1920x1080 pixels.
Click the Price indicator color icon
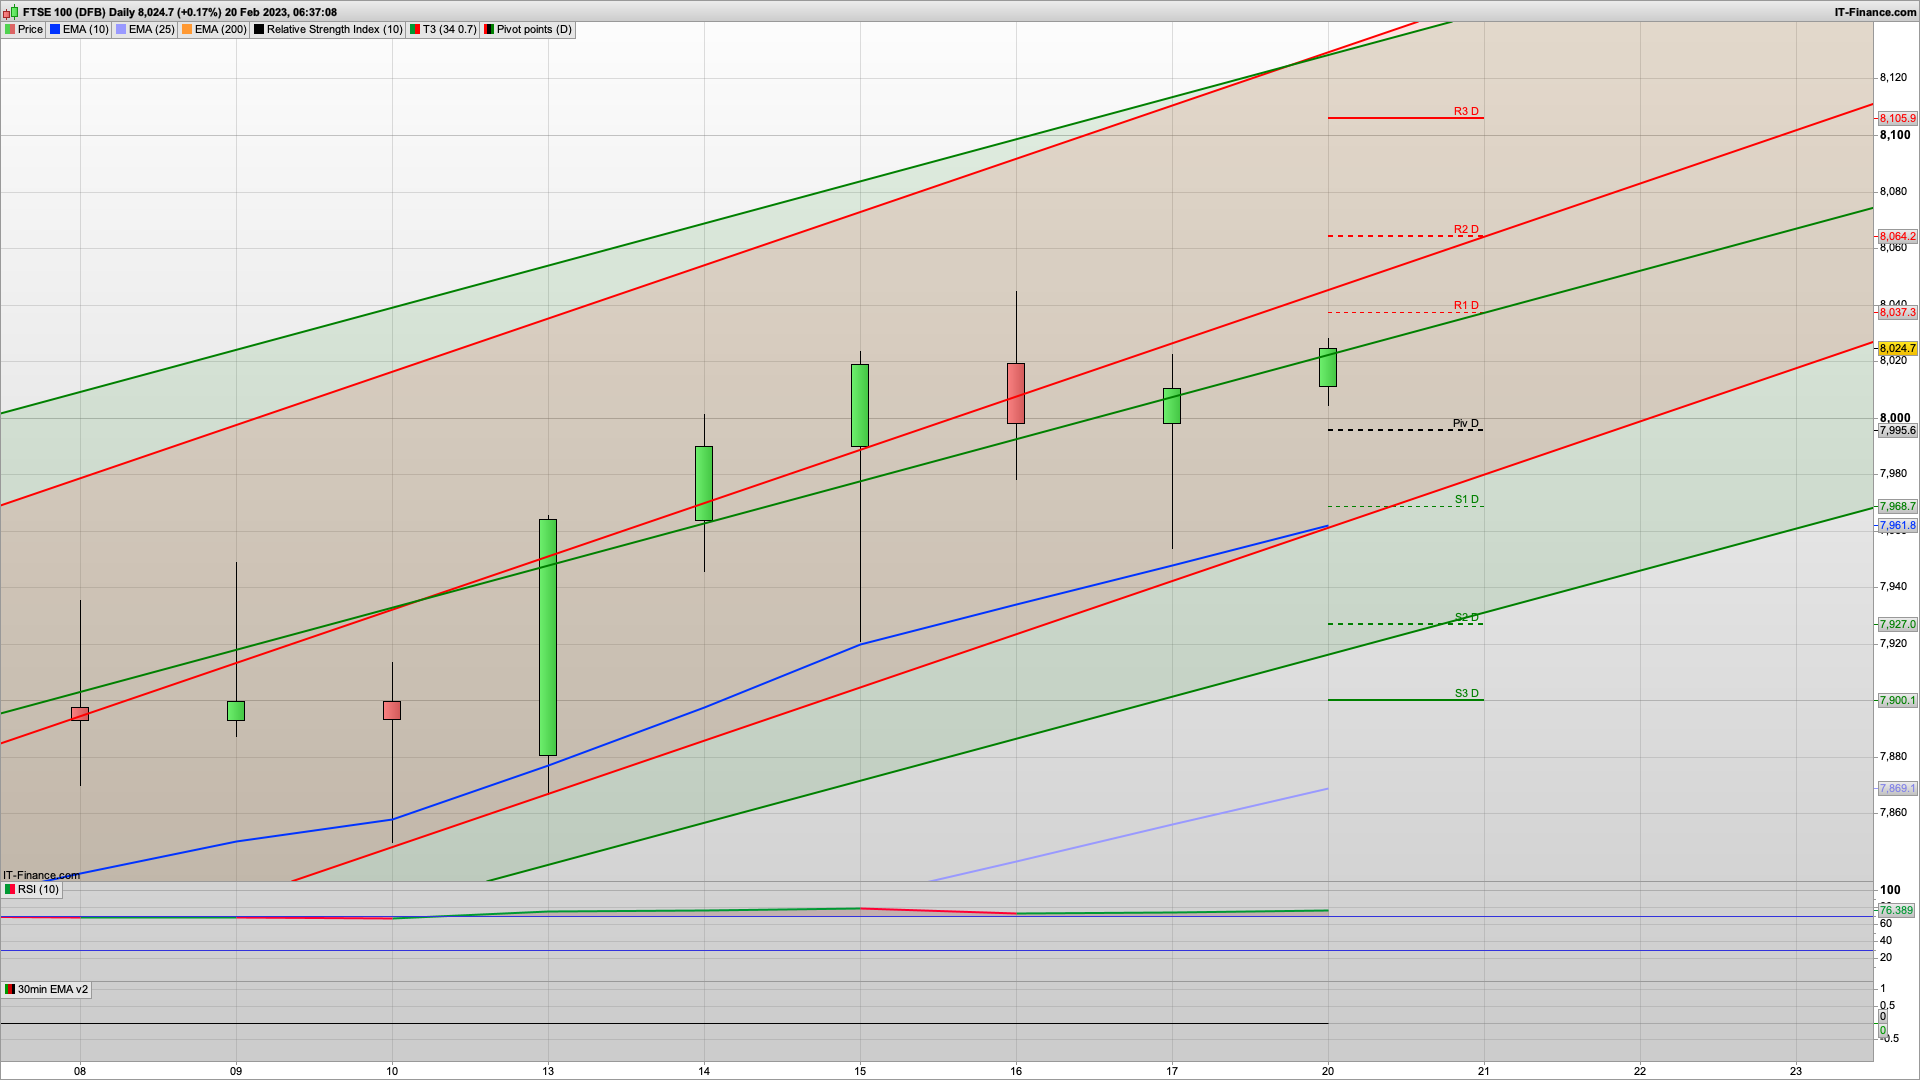click(11, 30)
